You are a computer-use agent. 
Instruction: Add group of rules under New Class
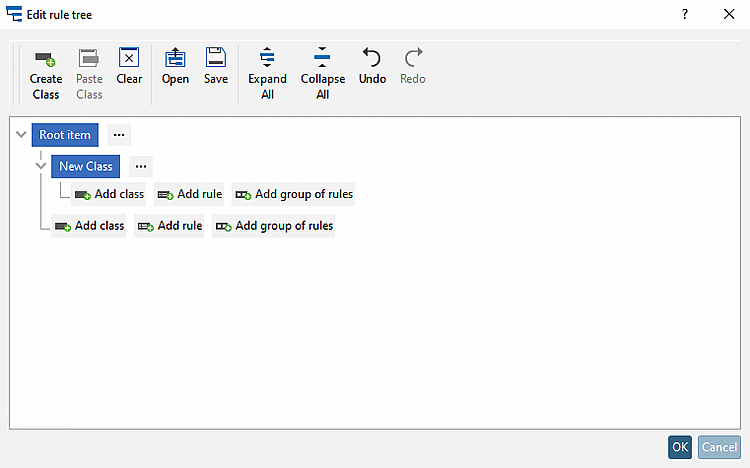point(294,194)
